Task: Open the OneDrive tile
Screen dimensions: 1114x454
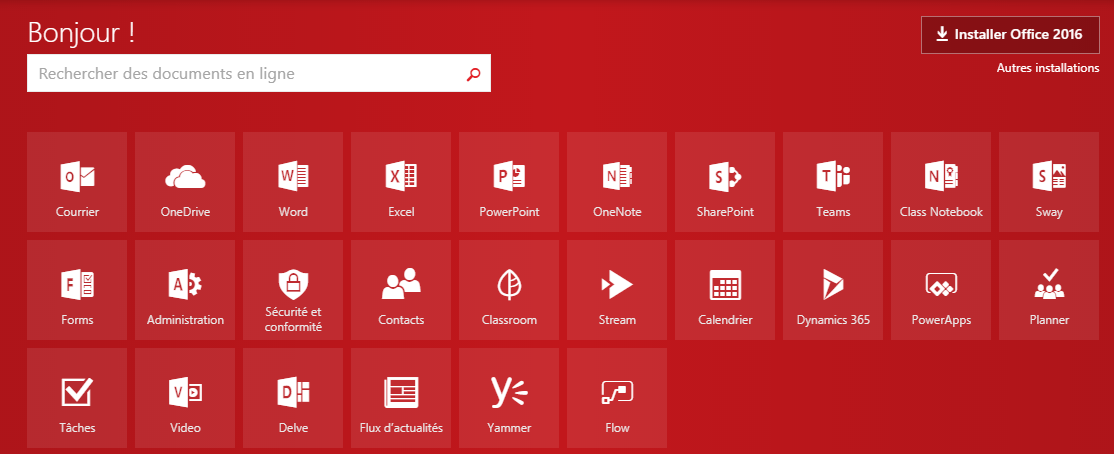Action: pyautogui.click(x=185, y=182)
